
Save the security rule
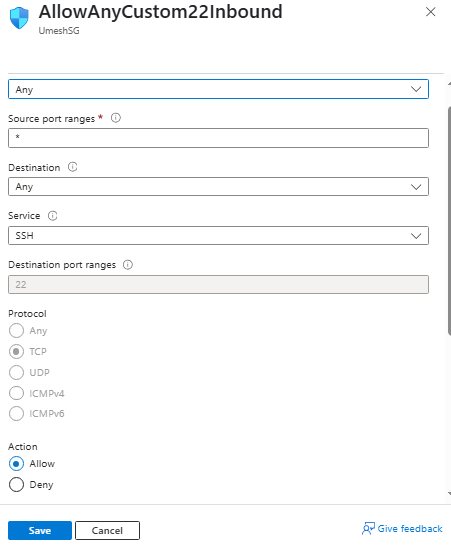(x=40, y=530)
